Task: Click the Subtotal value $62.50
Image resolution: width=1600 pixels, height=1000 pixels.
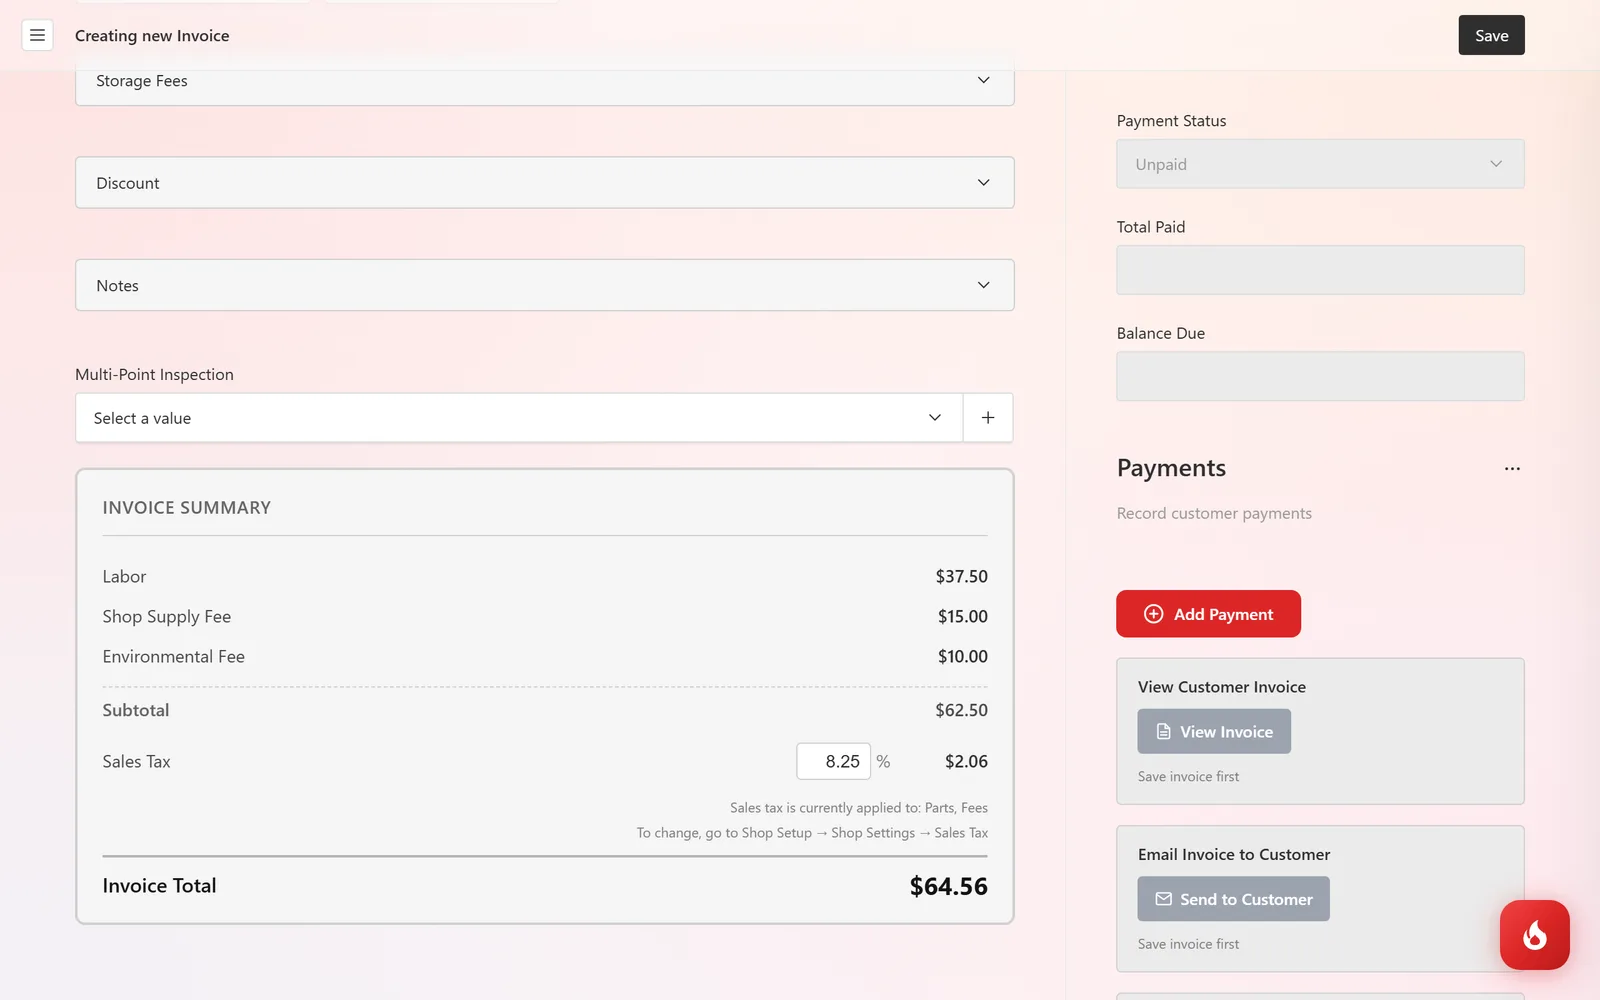Action: (961, 710)
